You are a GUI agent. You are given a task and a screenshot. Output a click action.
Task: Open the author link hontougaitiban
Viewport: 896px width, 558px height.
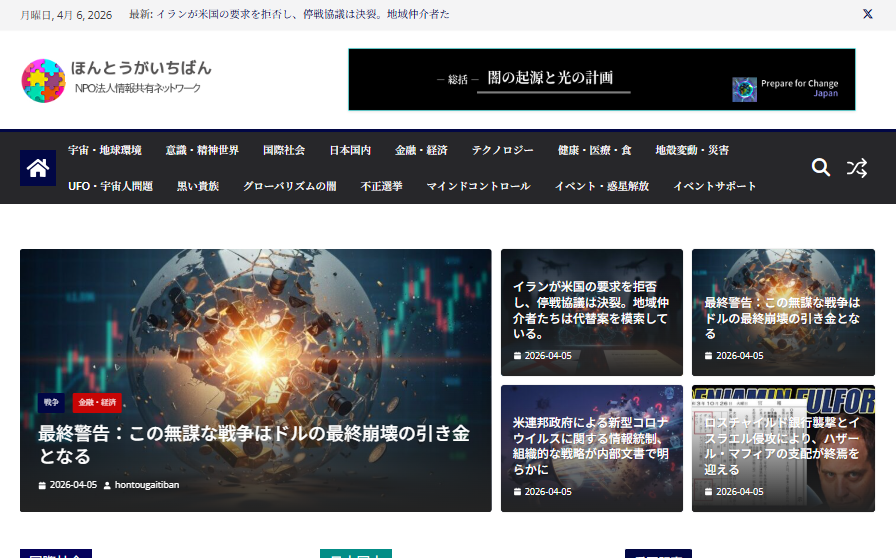pyautogui.click(x=147, y=485)
